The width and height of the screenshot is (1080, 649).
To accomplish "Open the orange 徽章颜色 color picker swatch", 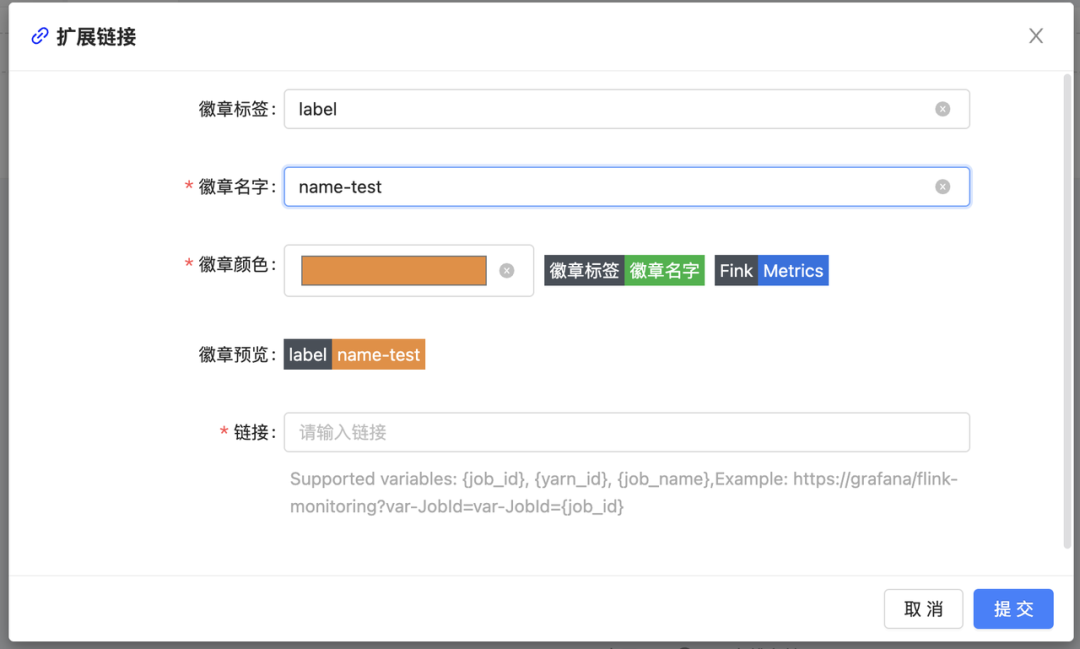I will [x=394, y=271].
